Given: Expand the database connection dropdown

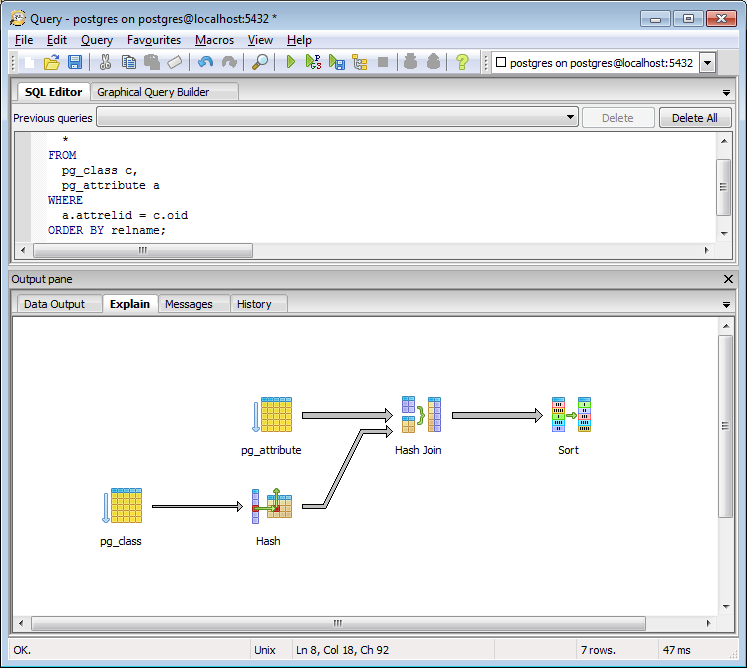Looking at the screenshot, I should click(x=707, y=63).
